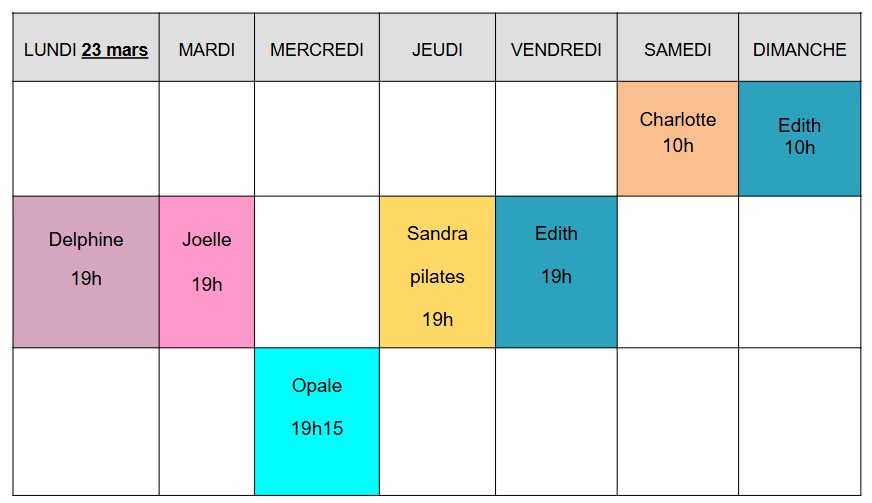Select the pink Joelle 19h session
Viewport: 872px width, 503px height.
206,271
